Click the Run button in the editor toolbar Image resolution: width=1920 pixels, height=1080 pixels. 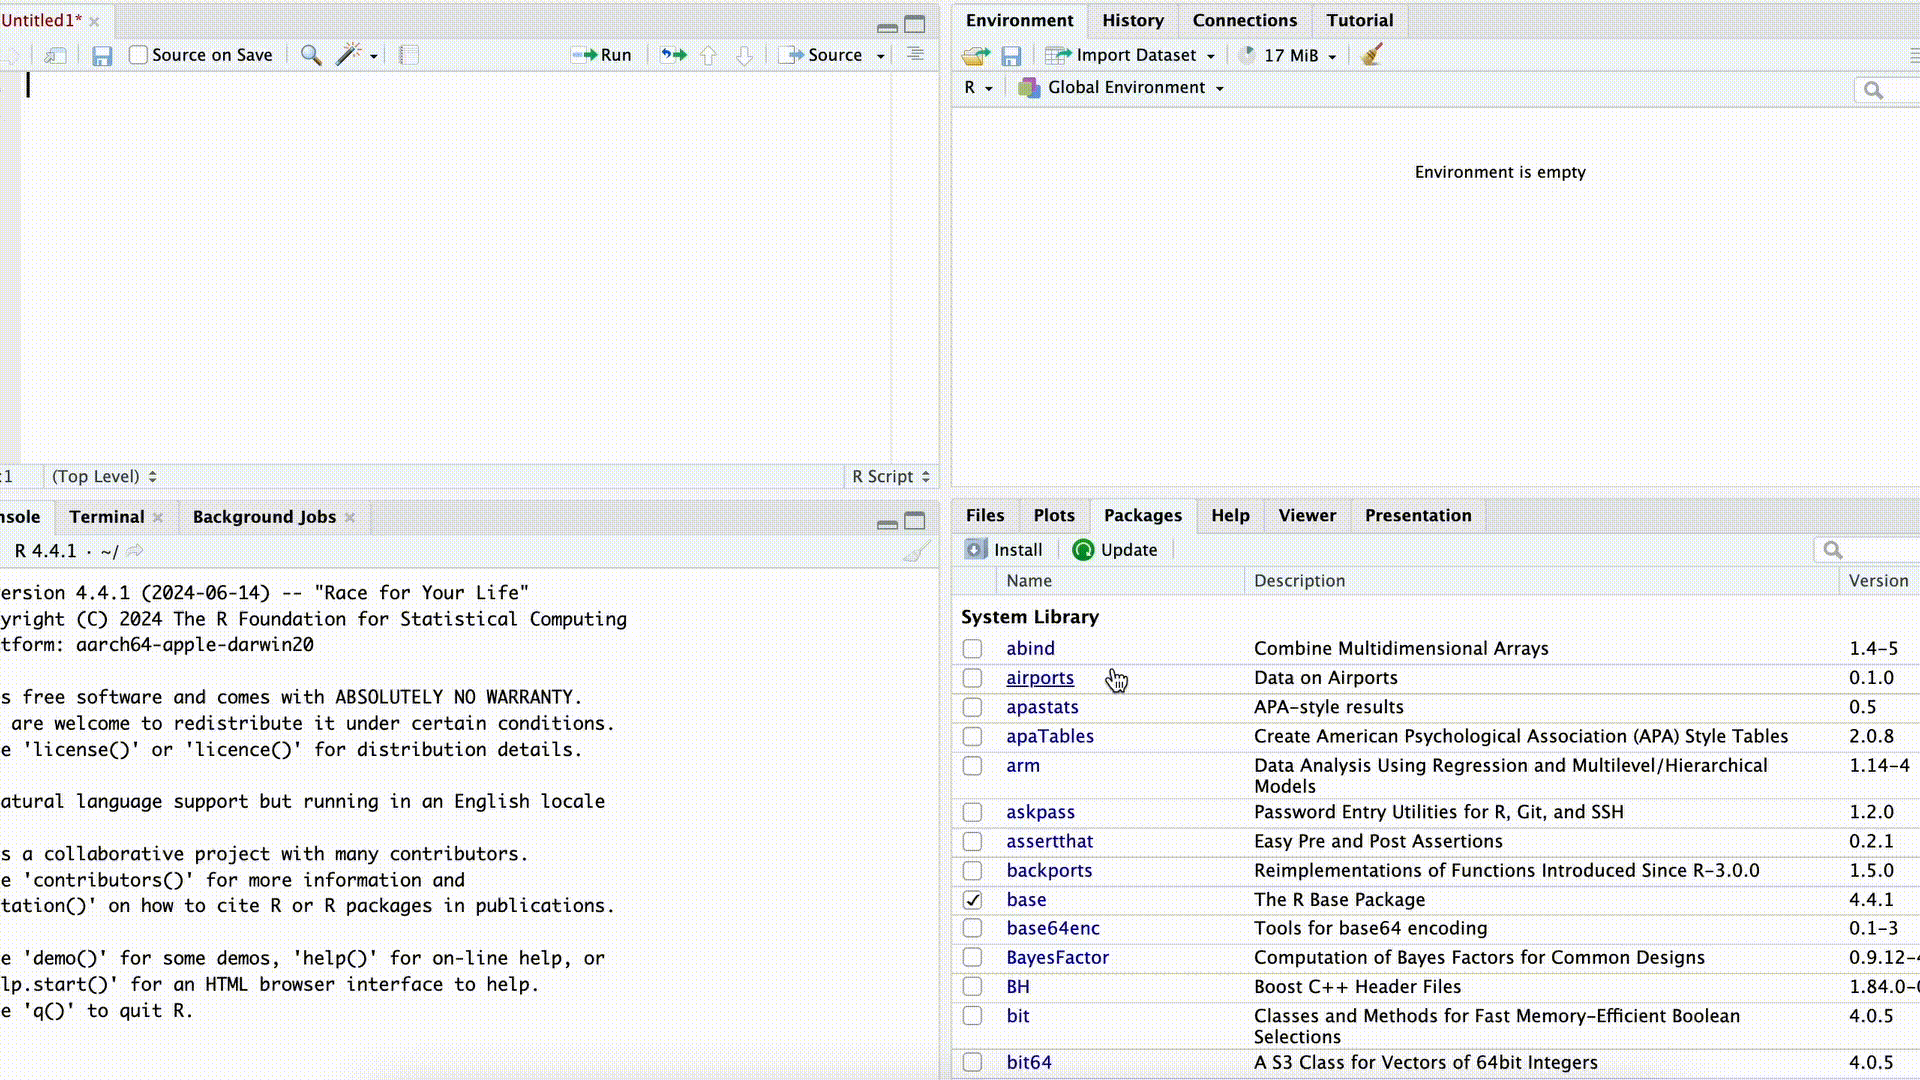602,55
